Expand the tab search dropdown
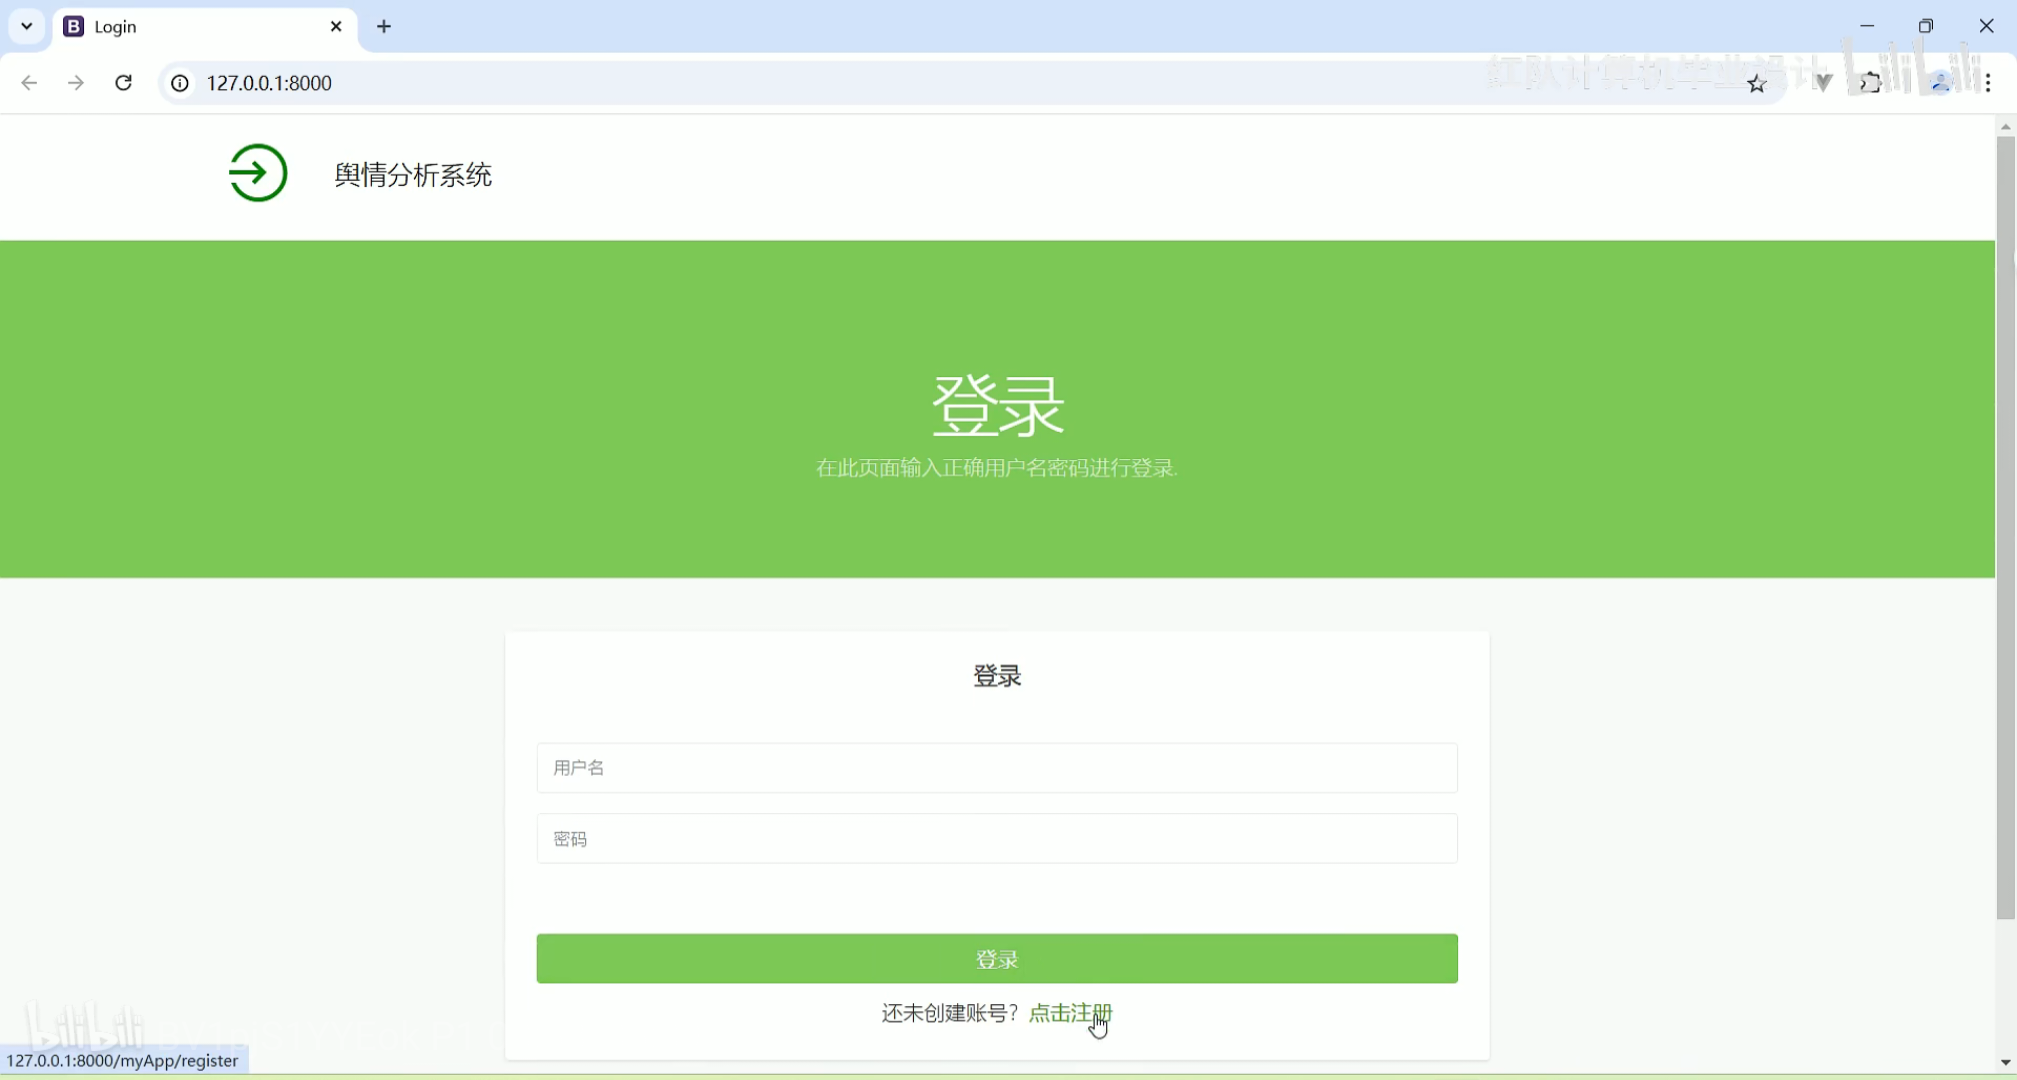The width and height of the screenshot is (2017, 1080). tap(27, 27)
